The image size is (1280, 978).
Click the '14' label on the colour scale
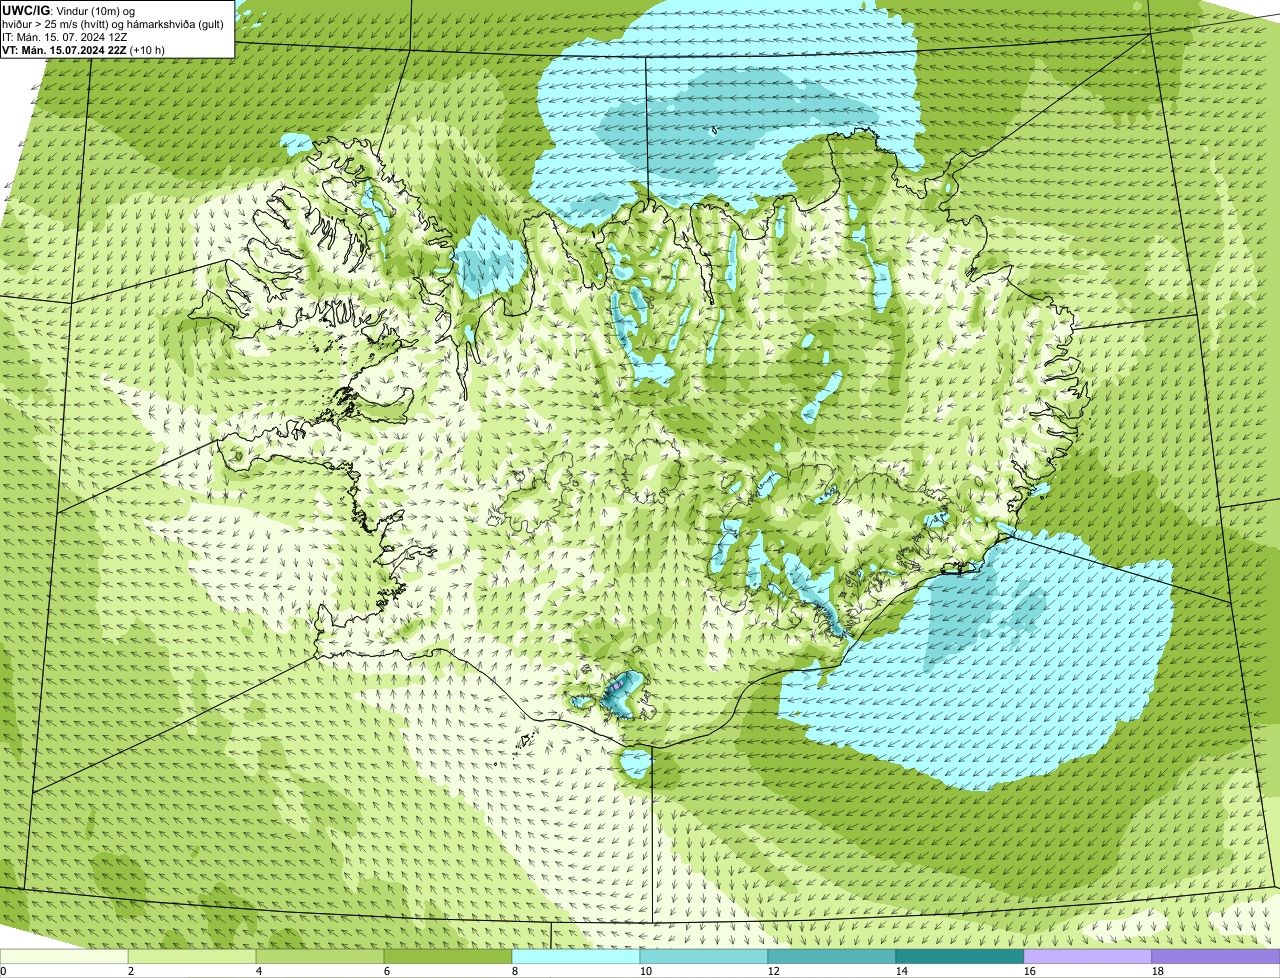[x=902, y=971]
